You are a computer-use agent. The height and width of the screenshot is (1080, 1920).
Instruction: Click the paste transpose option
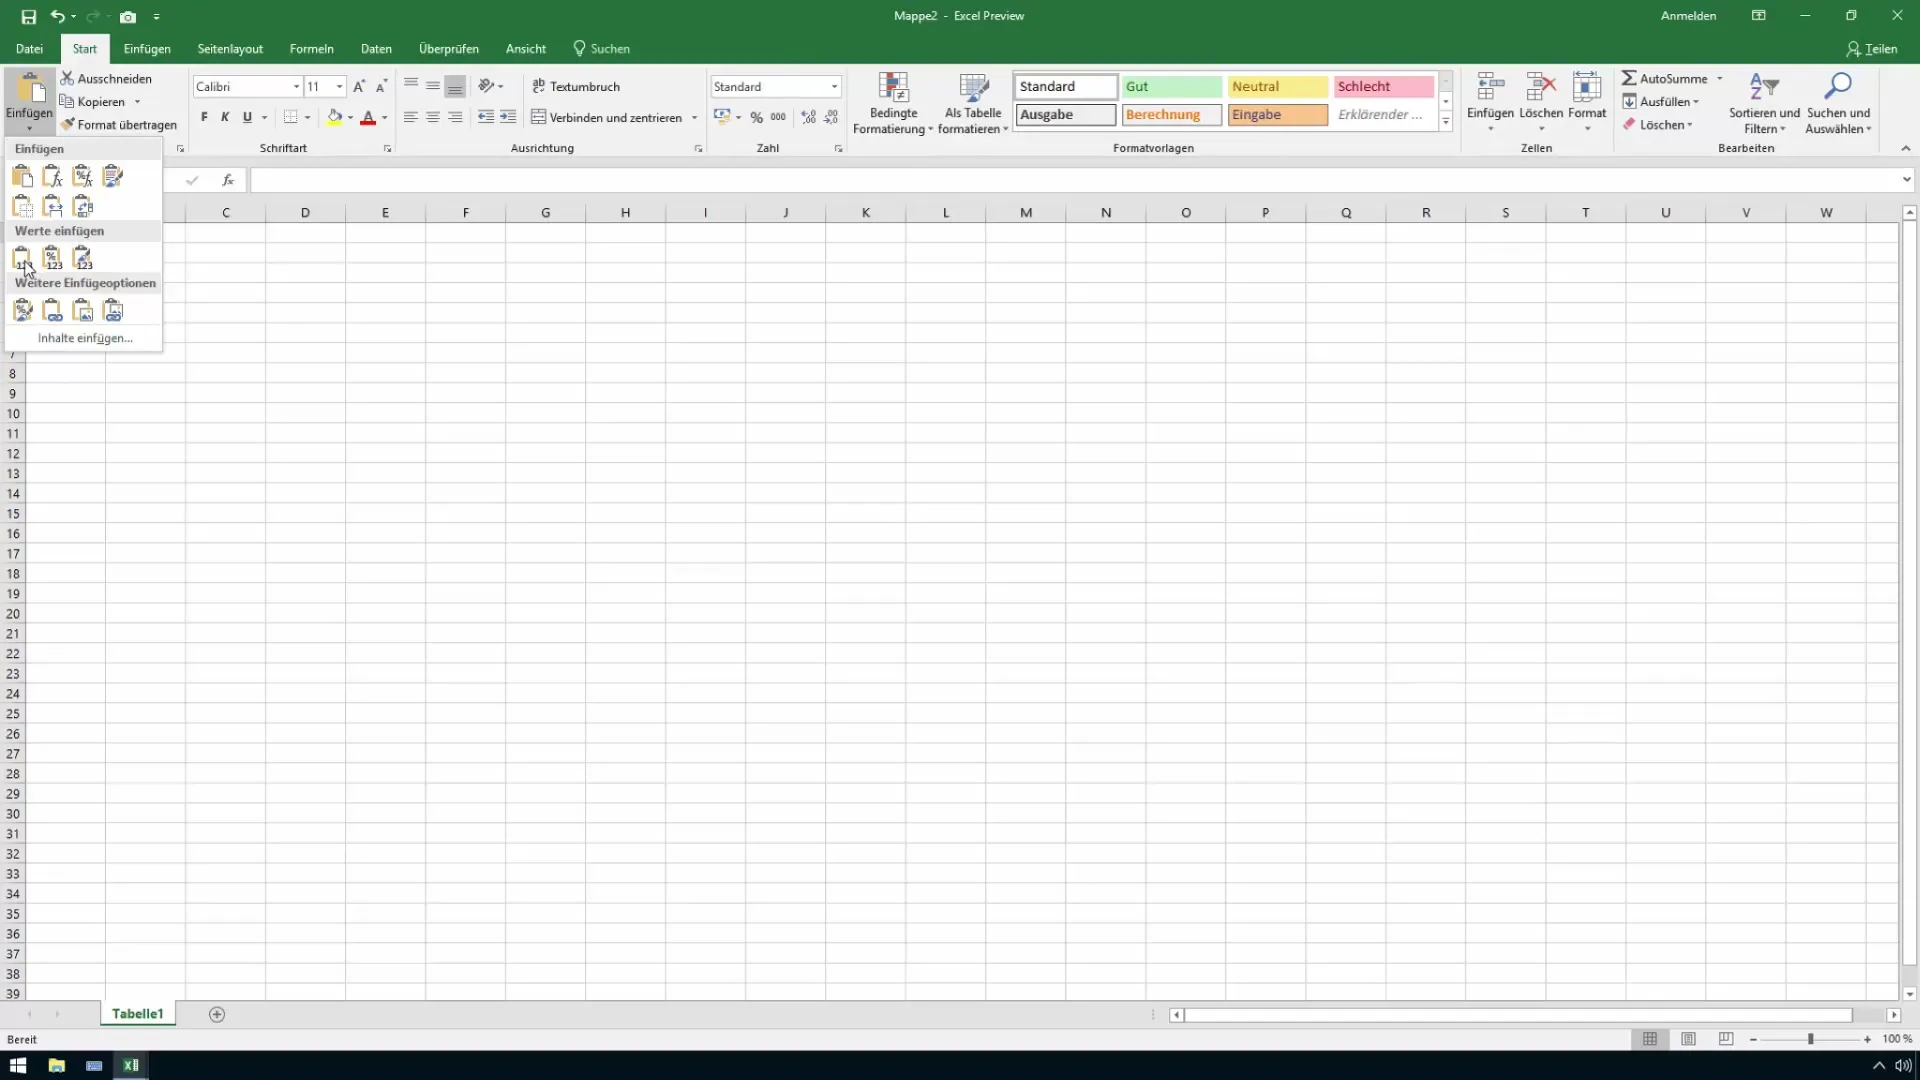pos(83,207)
